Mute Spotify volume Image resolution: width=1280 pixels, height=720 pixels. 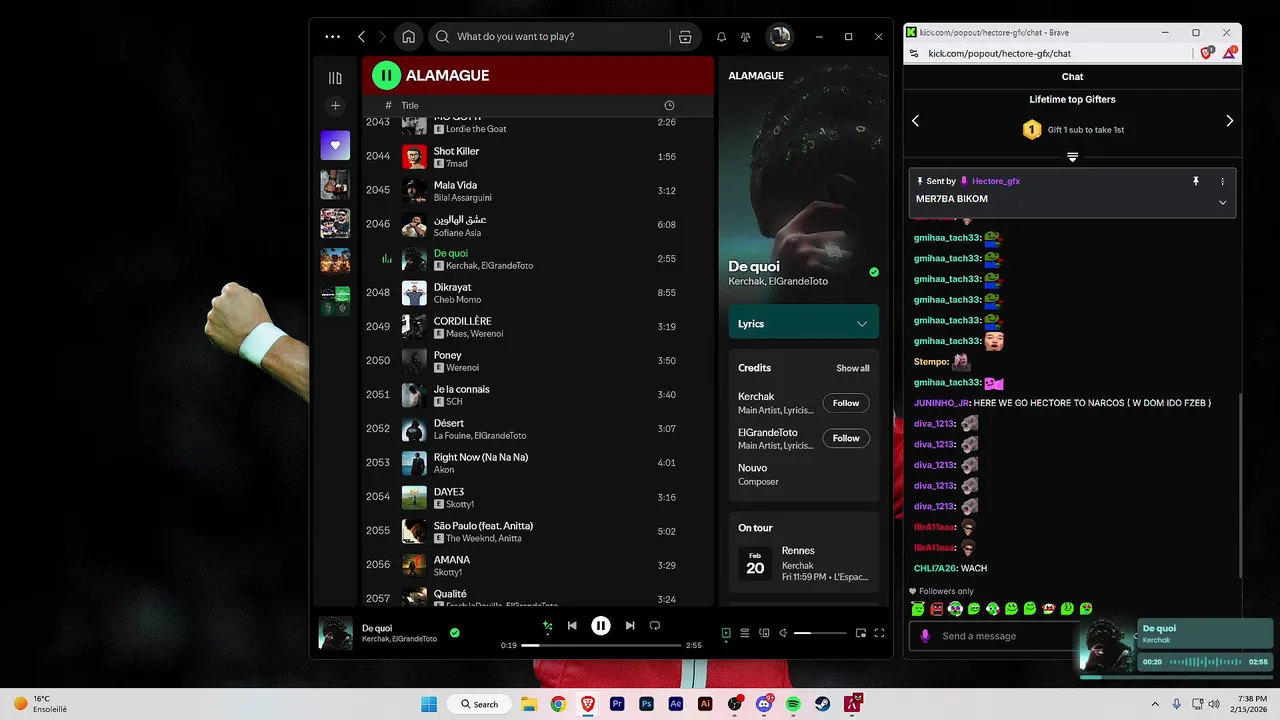click(783, 633)
